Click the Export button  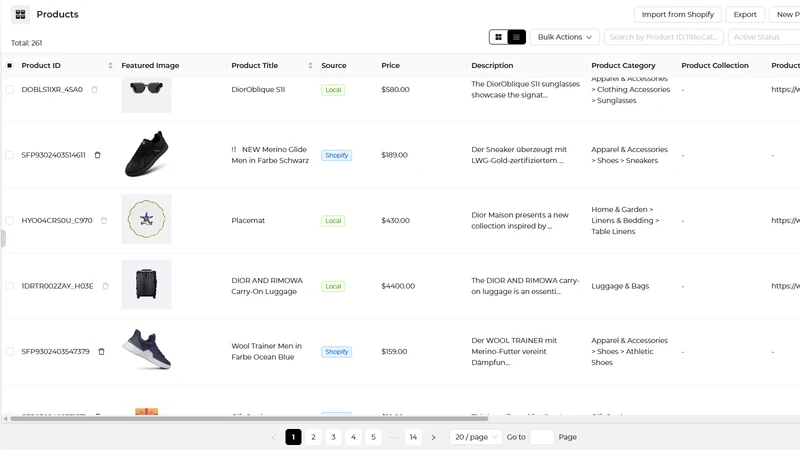pyautogui.click(x=745, y=14)
